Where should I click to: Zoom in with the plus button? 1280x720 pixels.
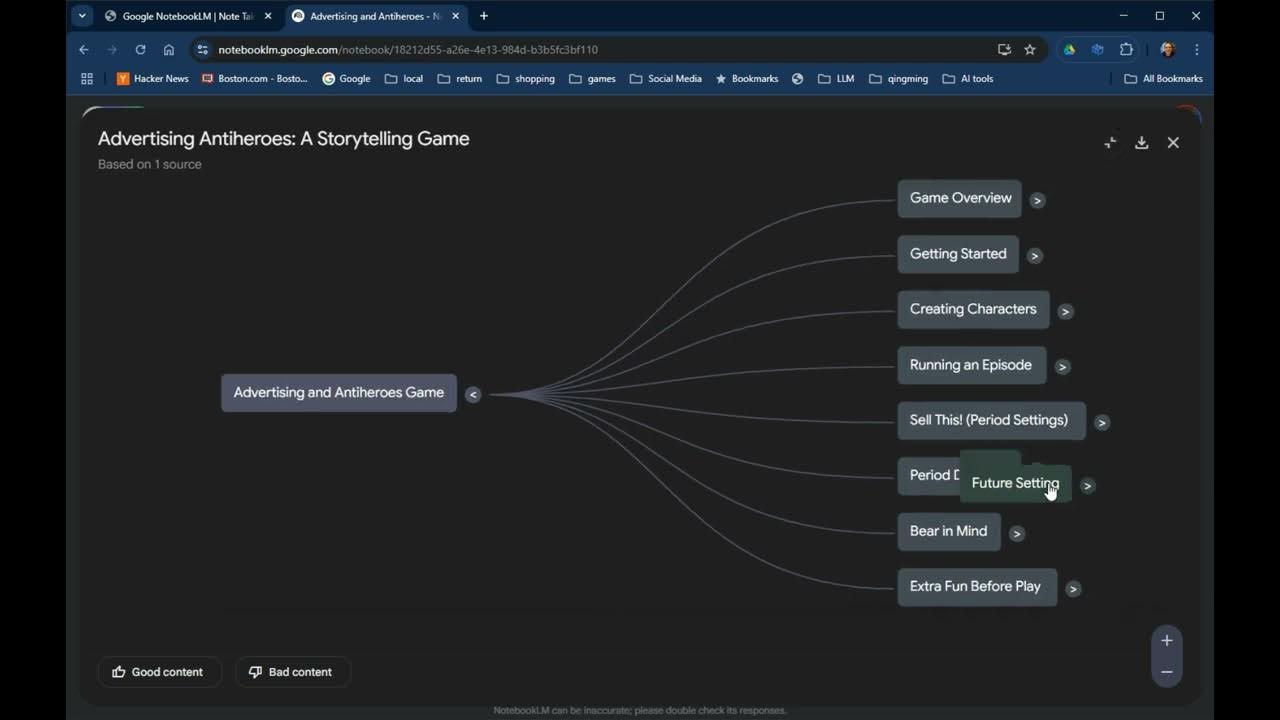tap(1166, 641)
